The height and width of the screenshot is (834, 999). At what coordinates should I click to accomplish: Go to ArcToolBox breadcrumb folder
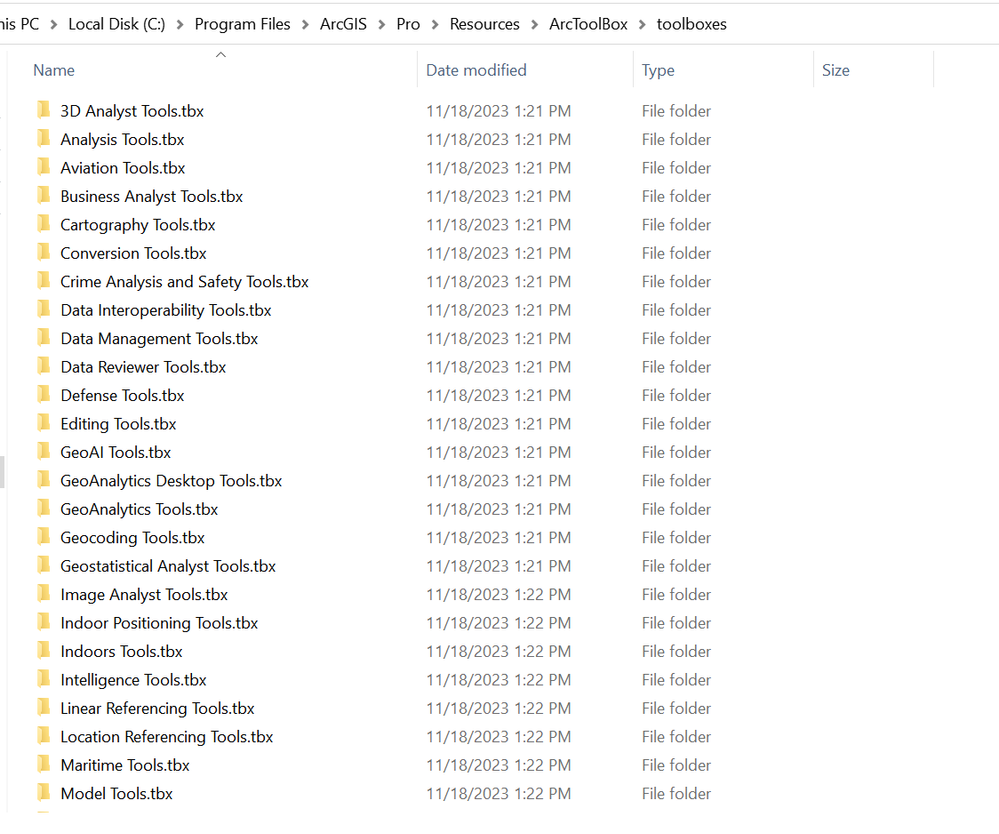(588, 24)
